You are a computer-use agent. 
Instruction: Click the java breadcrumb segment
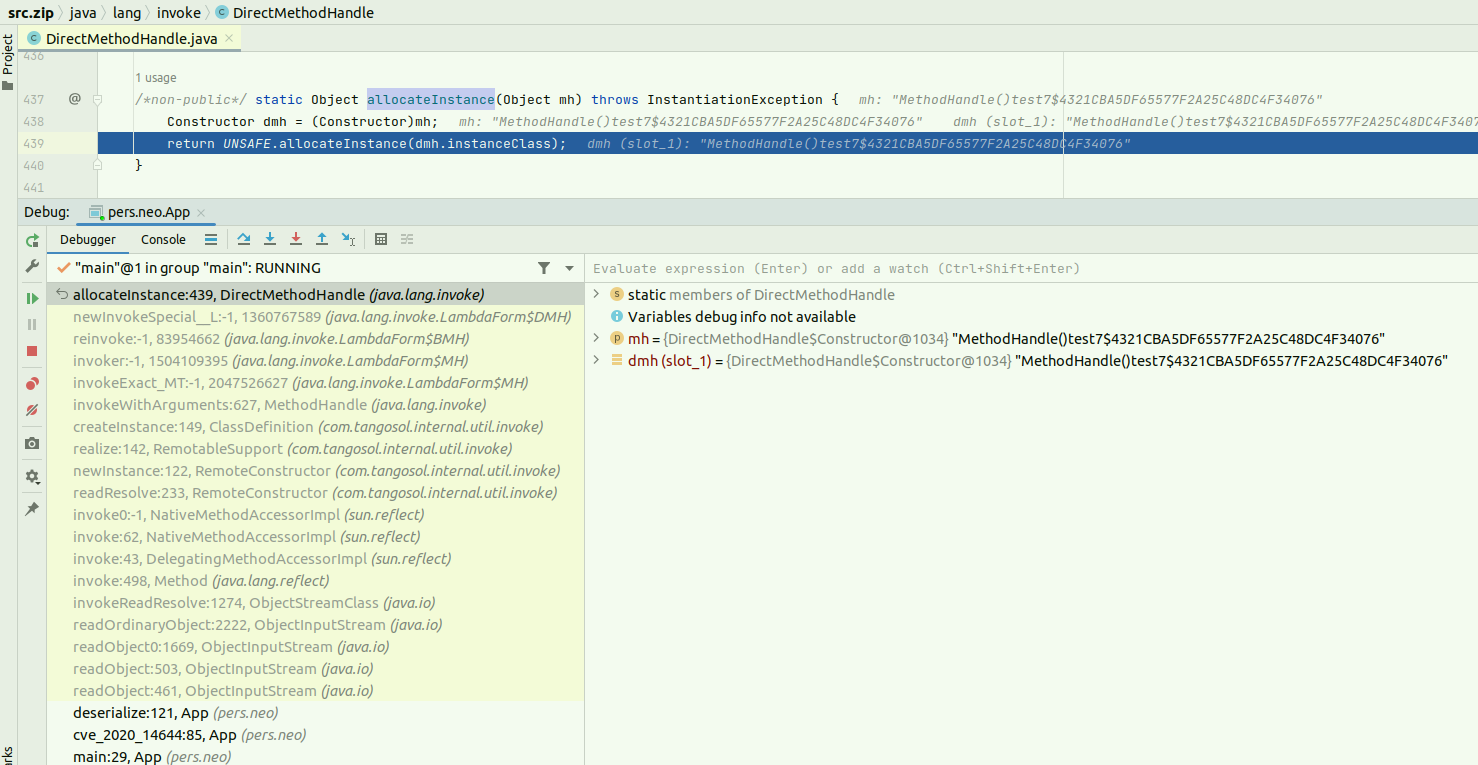pos(83,13)
